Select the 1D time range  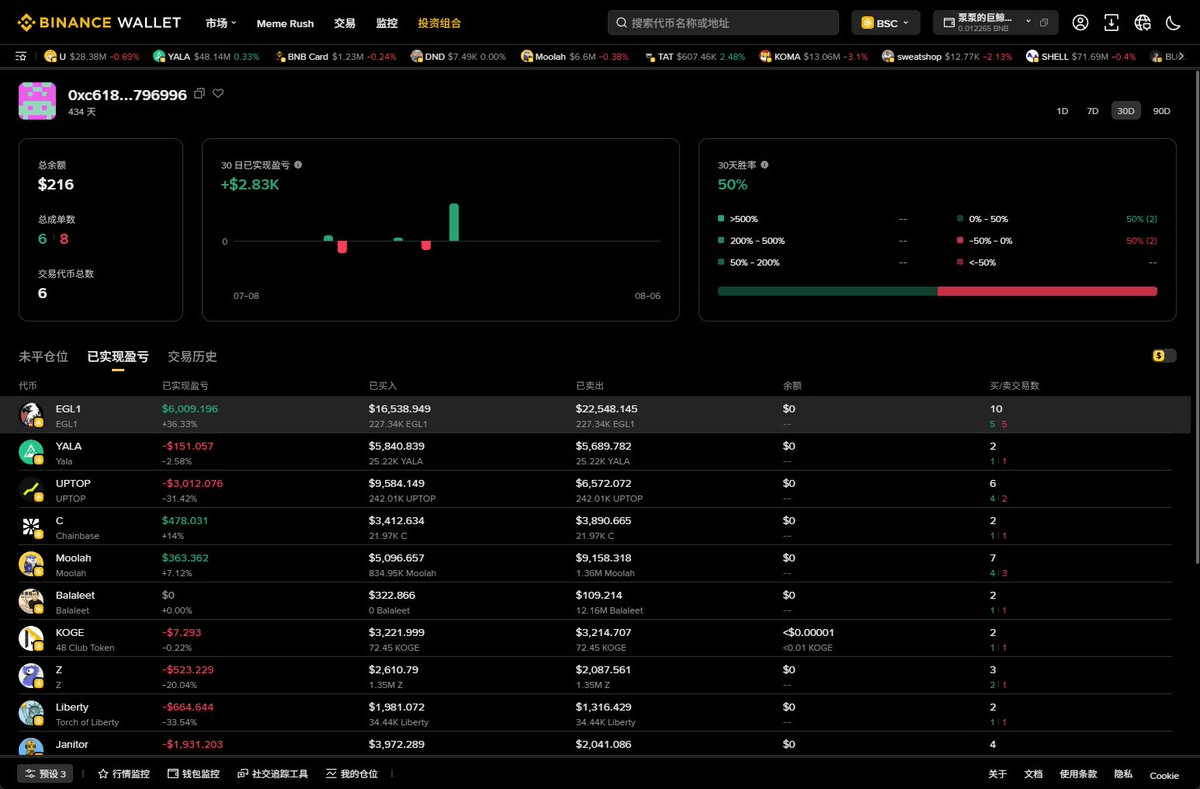coord(1062,111)
